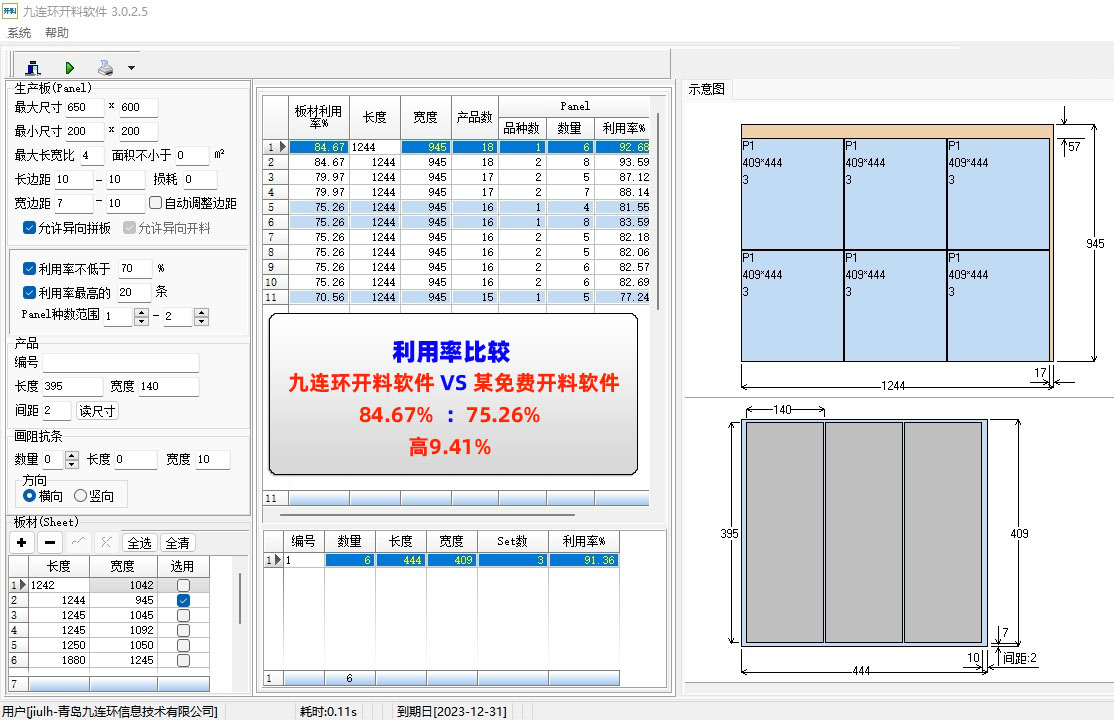
Task: Click the results table vertical scrollbar
Action: point(658,210)
